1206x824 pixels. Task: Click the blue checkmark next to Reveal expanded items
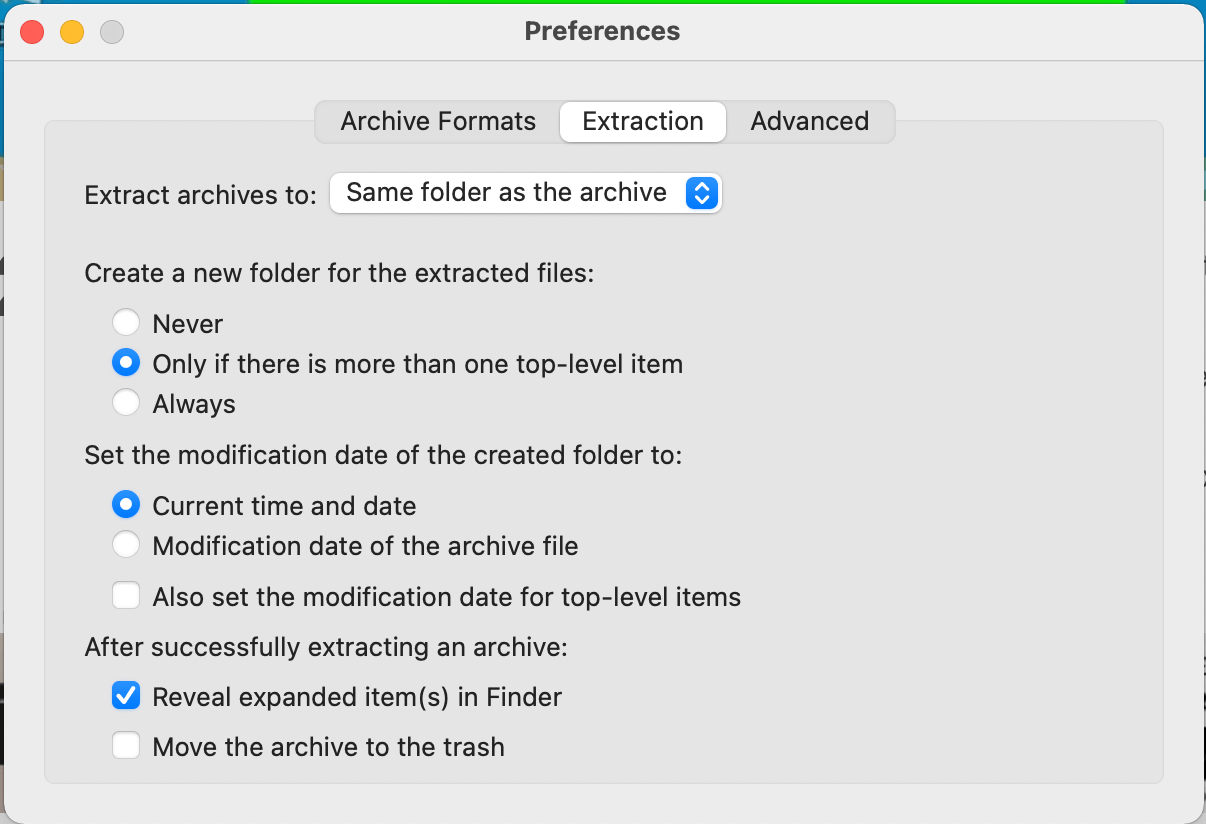(x=126, y=695)
